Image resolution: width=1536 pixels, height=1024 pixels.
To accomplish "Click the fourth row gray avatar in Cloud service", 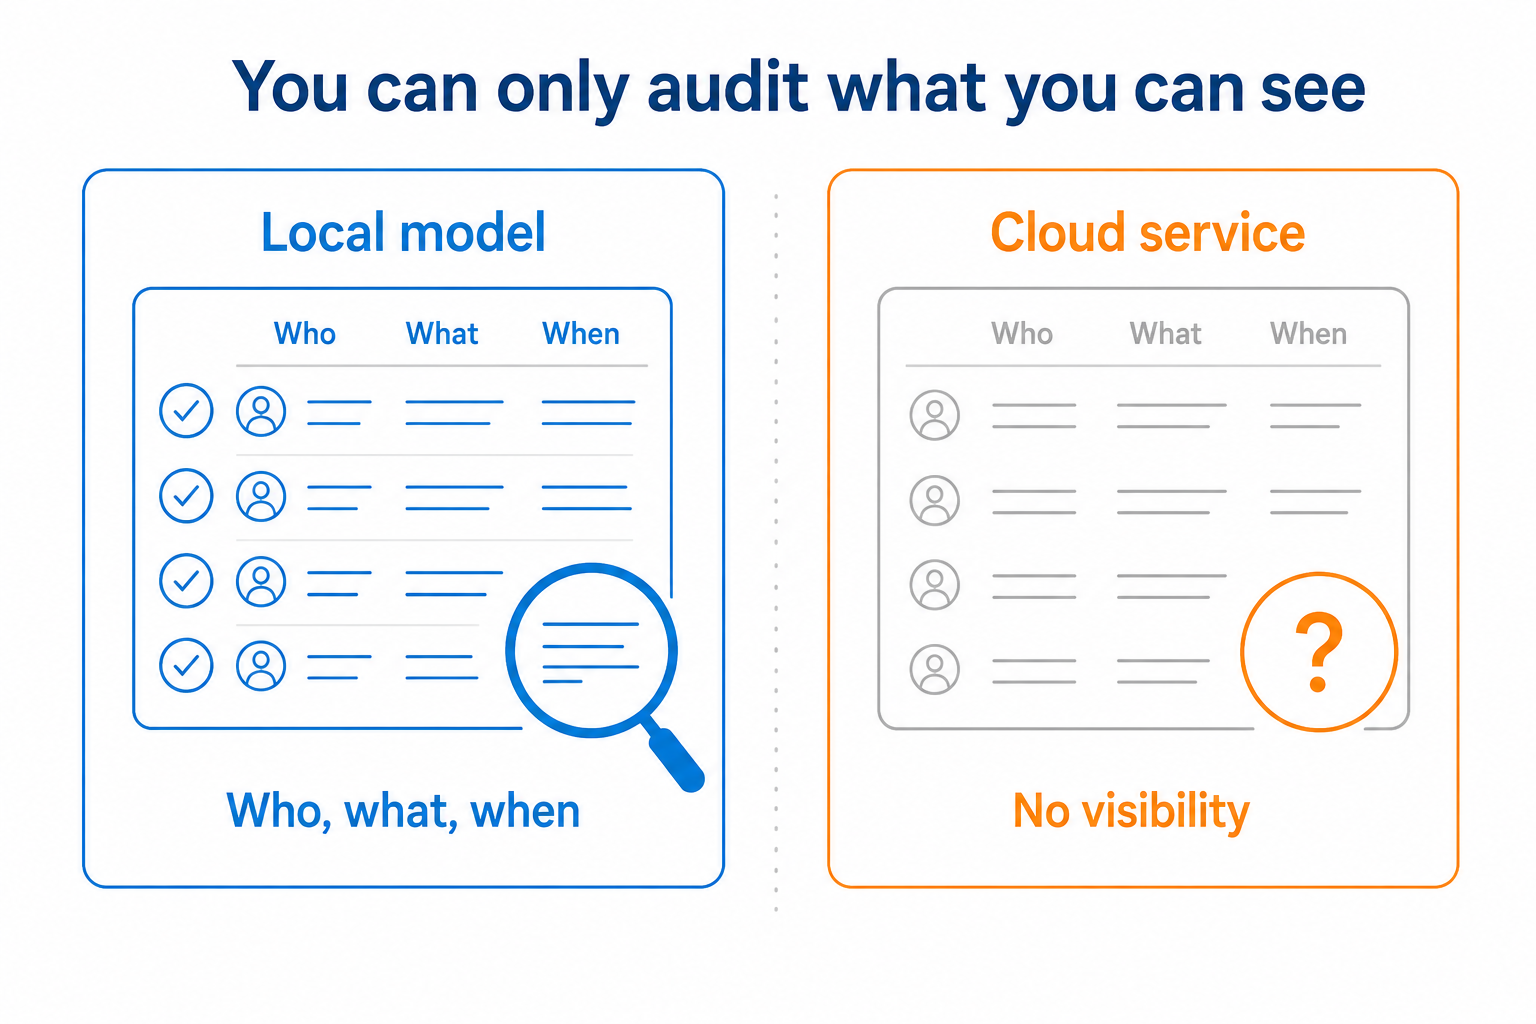I will (x=935, y=670).
